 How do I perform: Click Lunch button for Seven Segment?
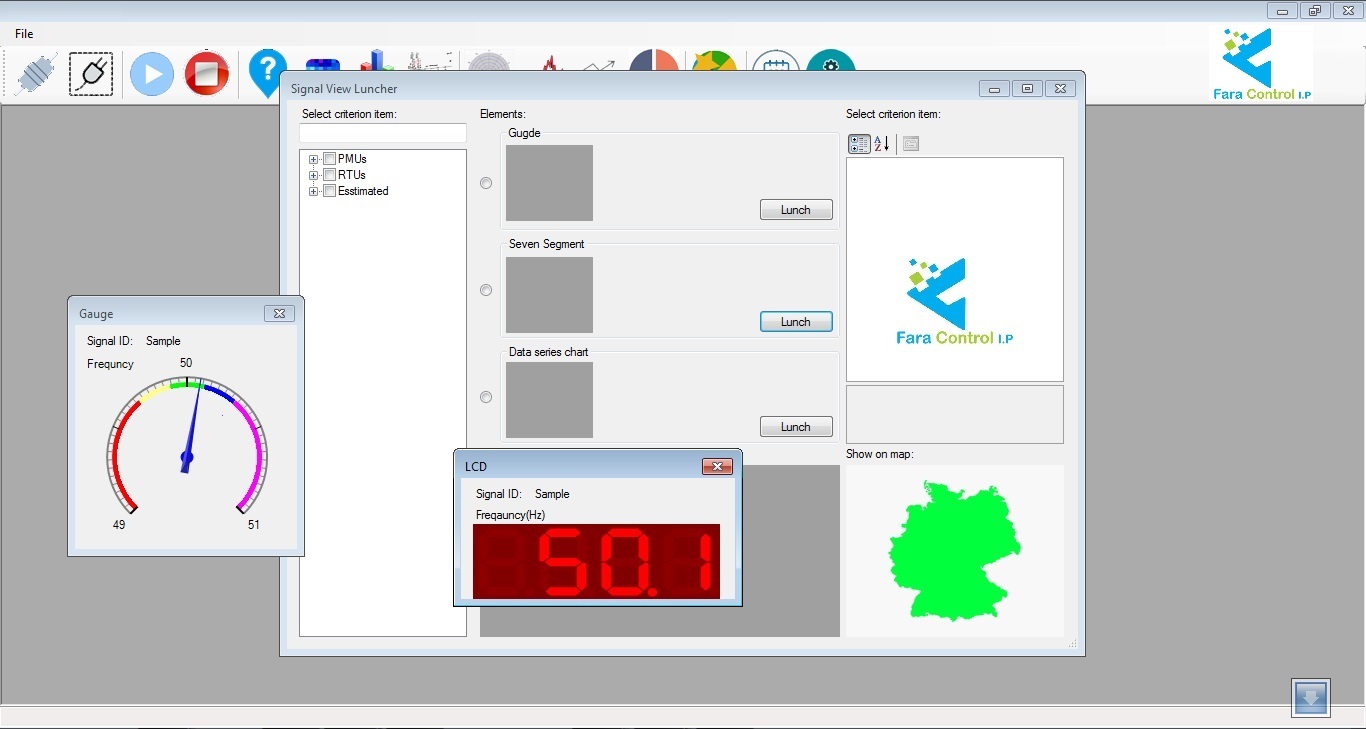[x=796, y=322]
